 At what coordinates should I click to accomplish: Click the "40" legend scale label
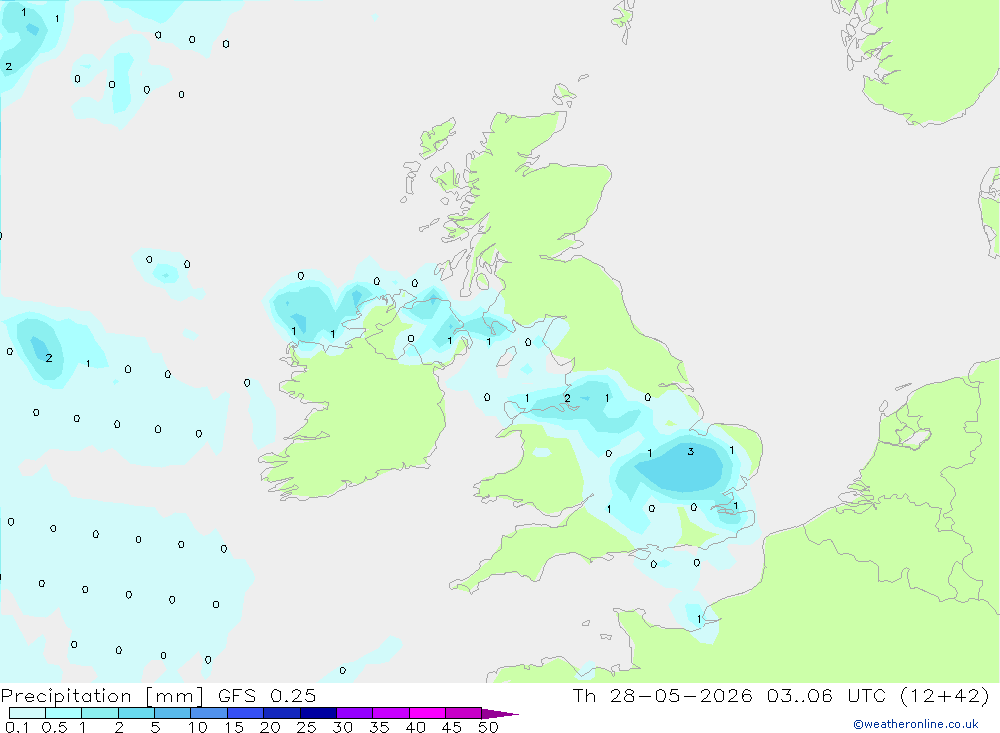[416, 727]
